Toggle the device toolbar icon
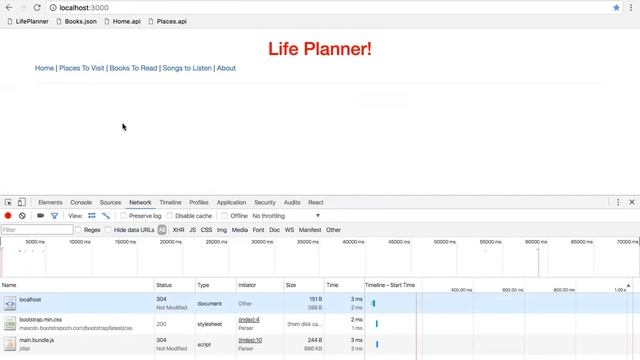Screen dimensions: 640x360 21,202
